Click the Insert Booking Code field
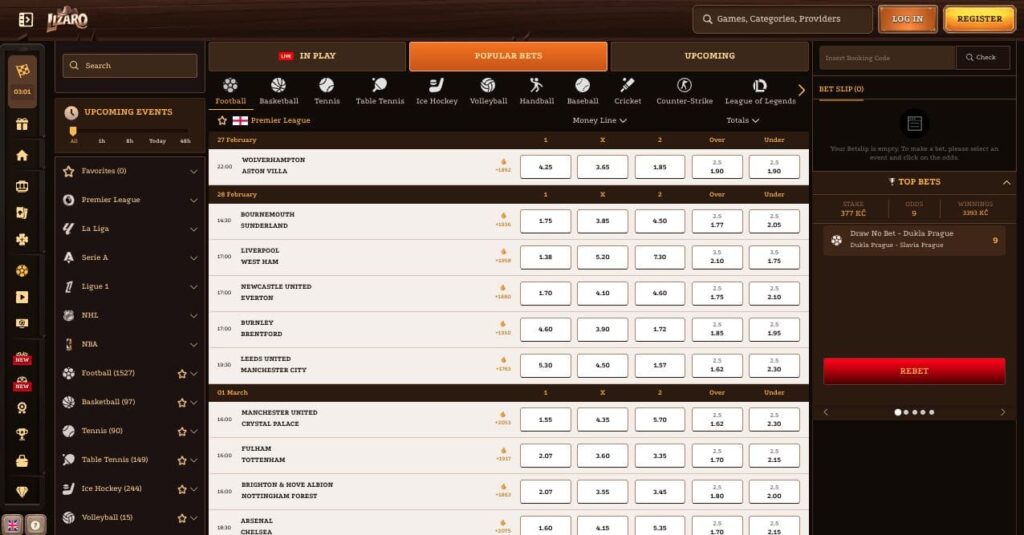 [x=888, y=57]
